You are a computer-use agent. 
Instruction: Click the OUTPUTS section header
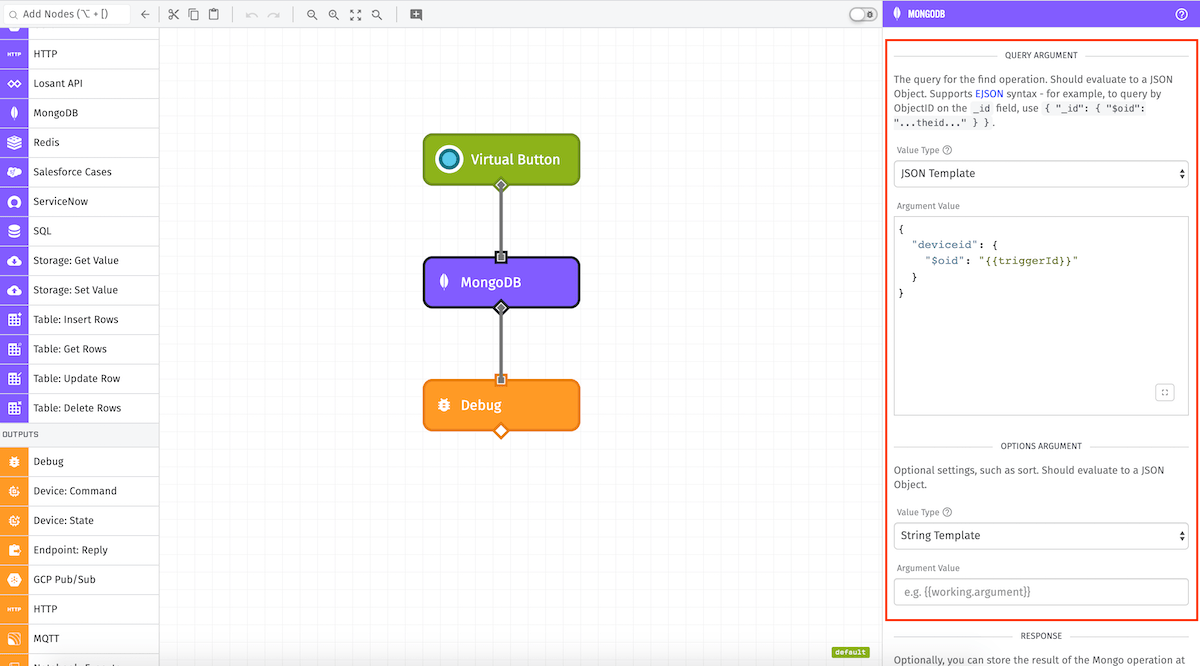(80, 435)
